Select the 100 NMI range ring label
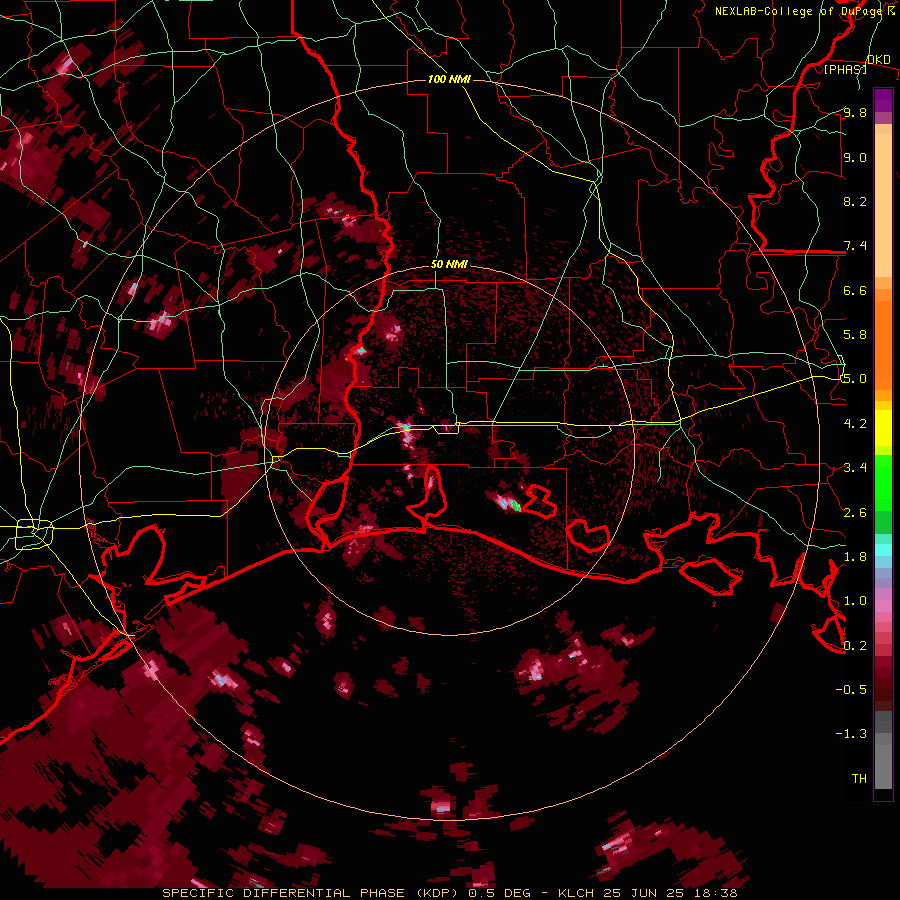The height and width of the screenshot is (900, 900). tap(449, 79)
